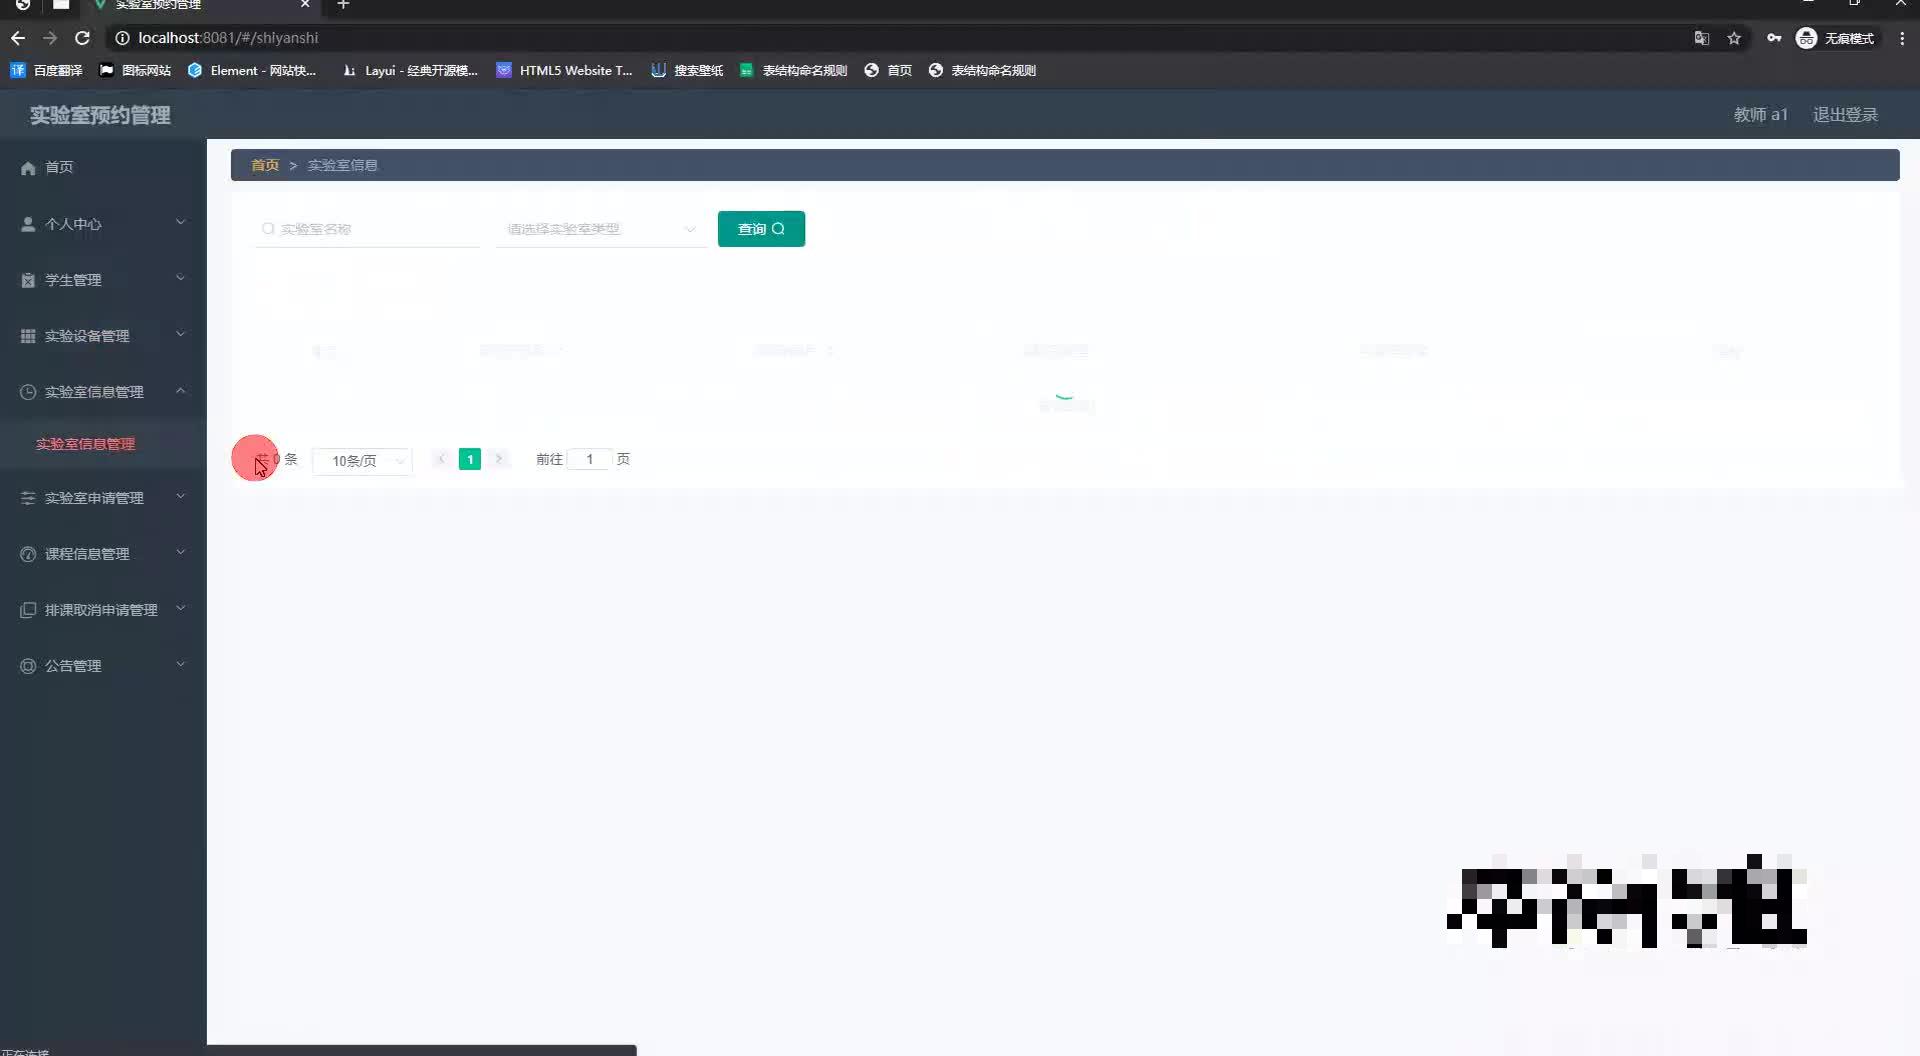The image size is (1920, 1056).
Task: Open the 请选择实验室类型 dropdown
Action: 600,229
